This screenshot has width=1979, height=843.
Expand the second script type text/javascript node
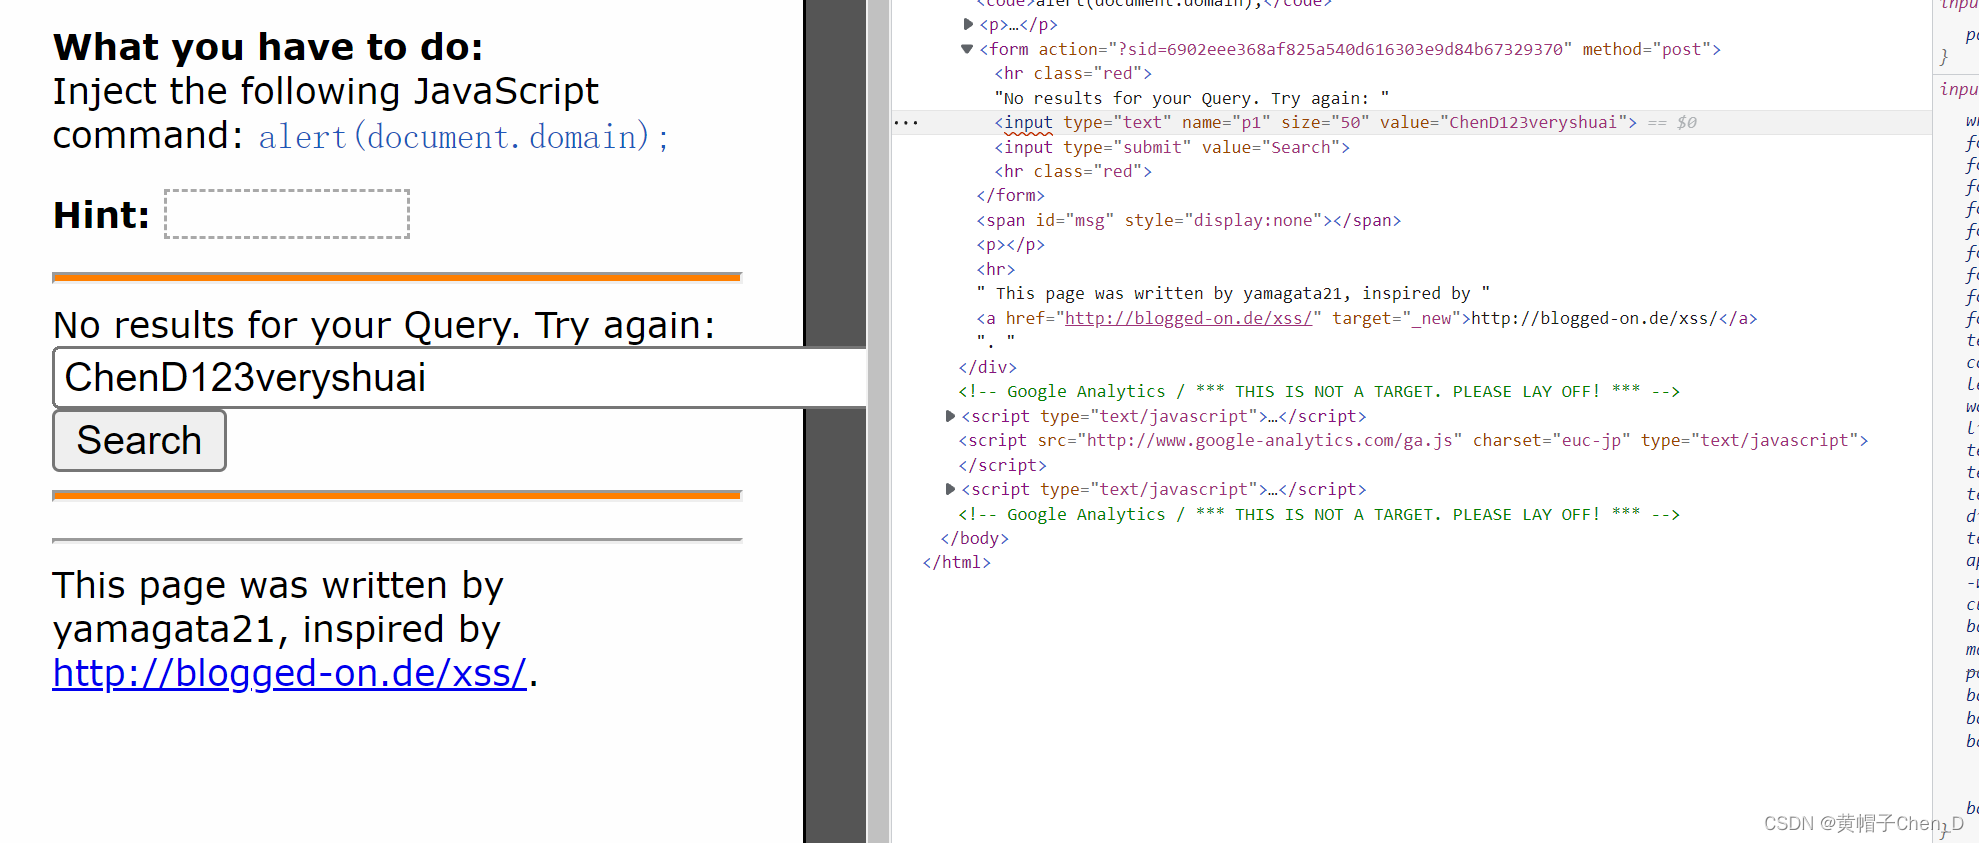(x=950, y=489)
